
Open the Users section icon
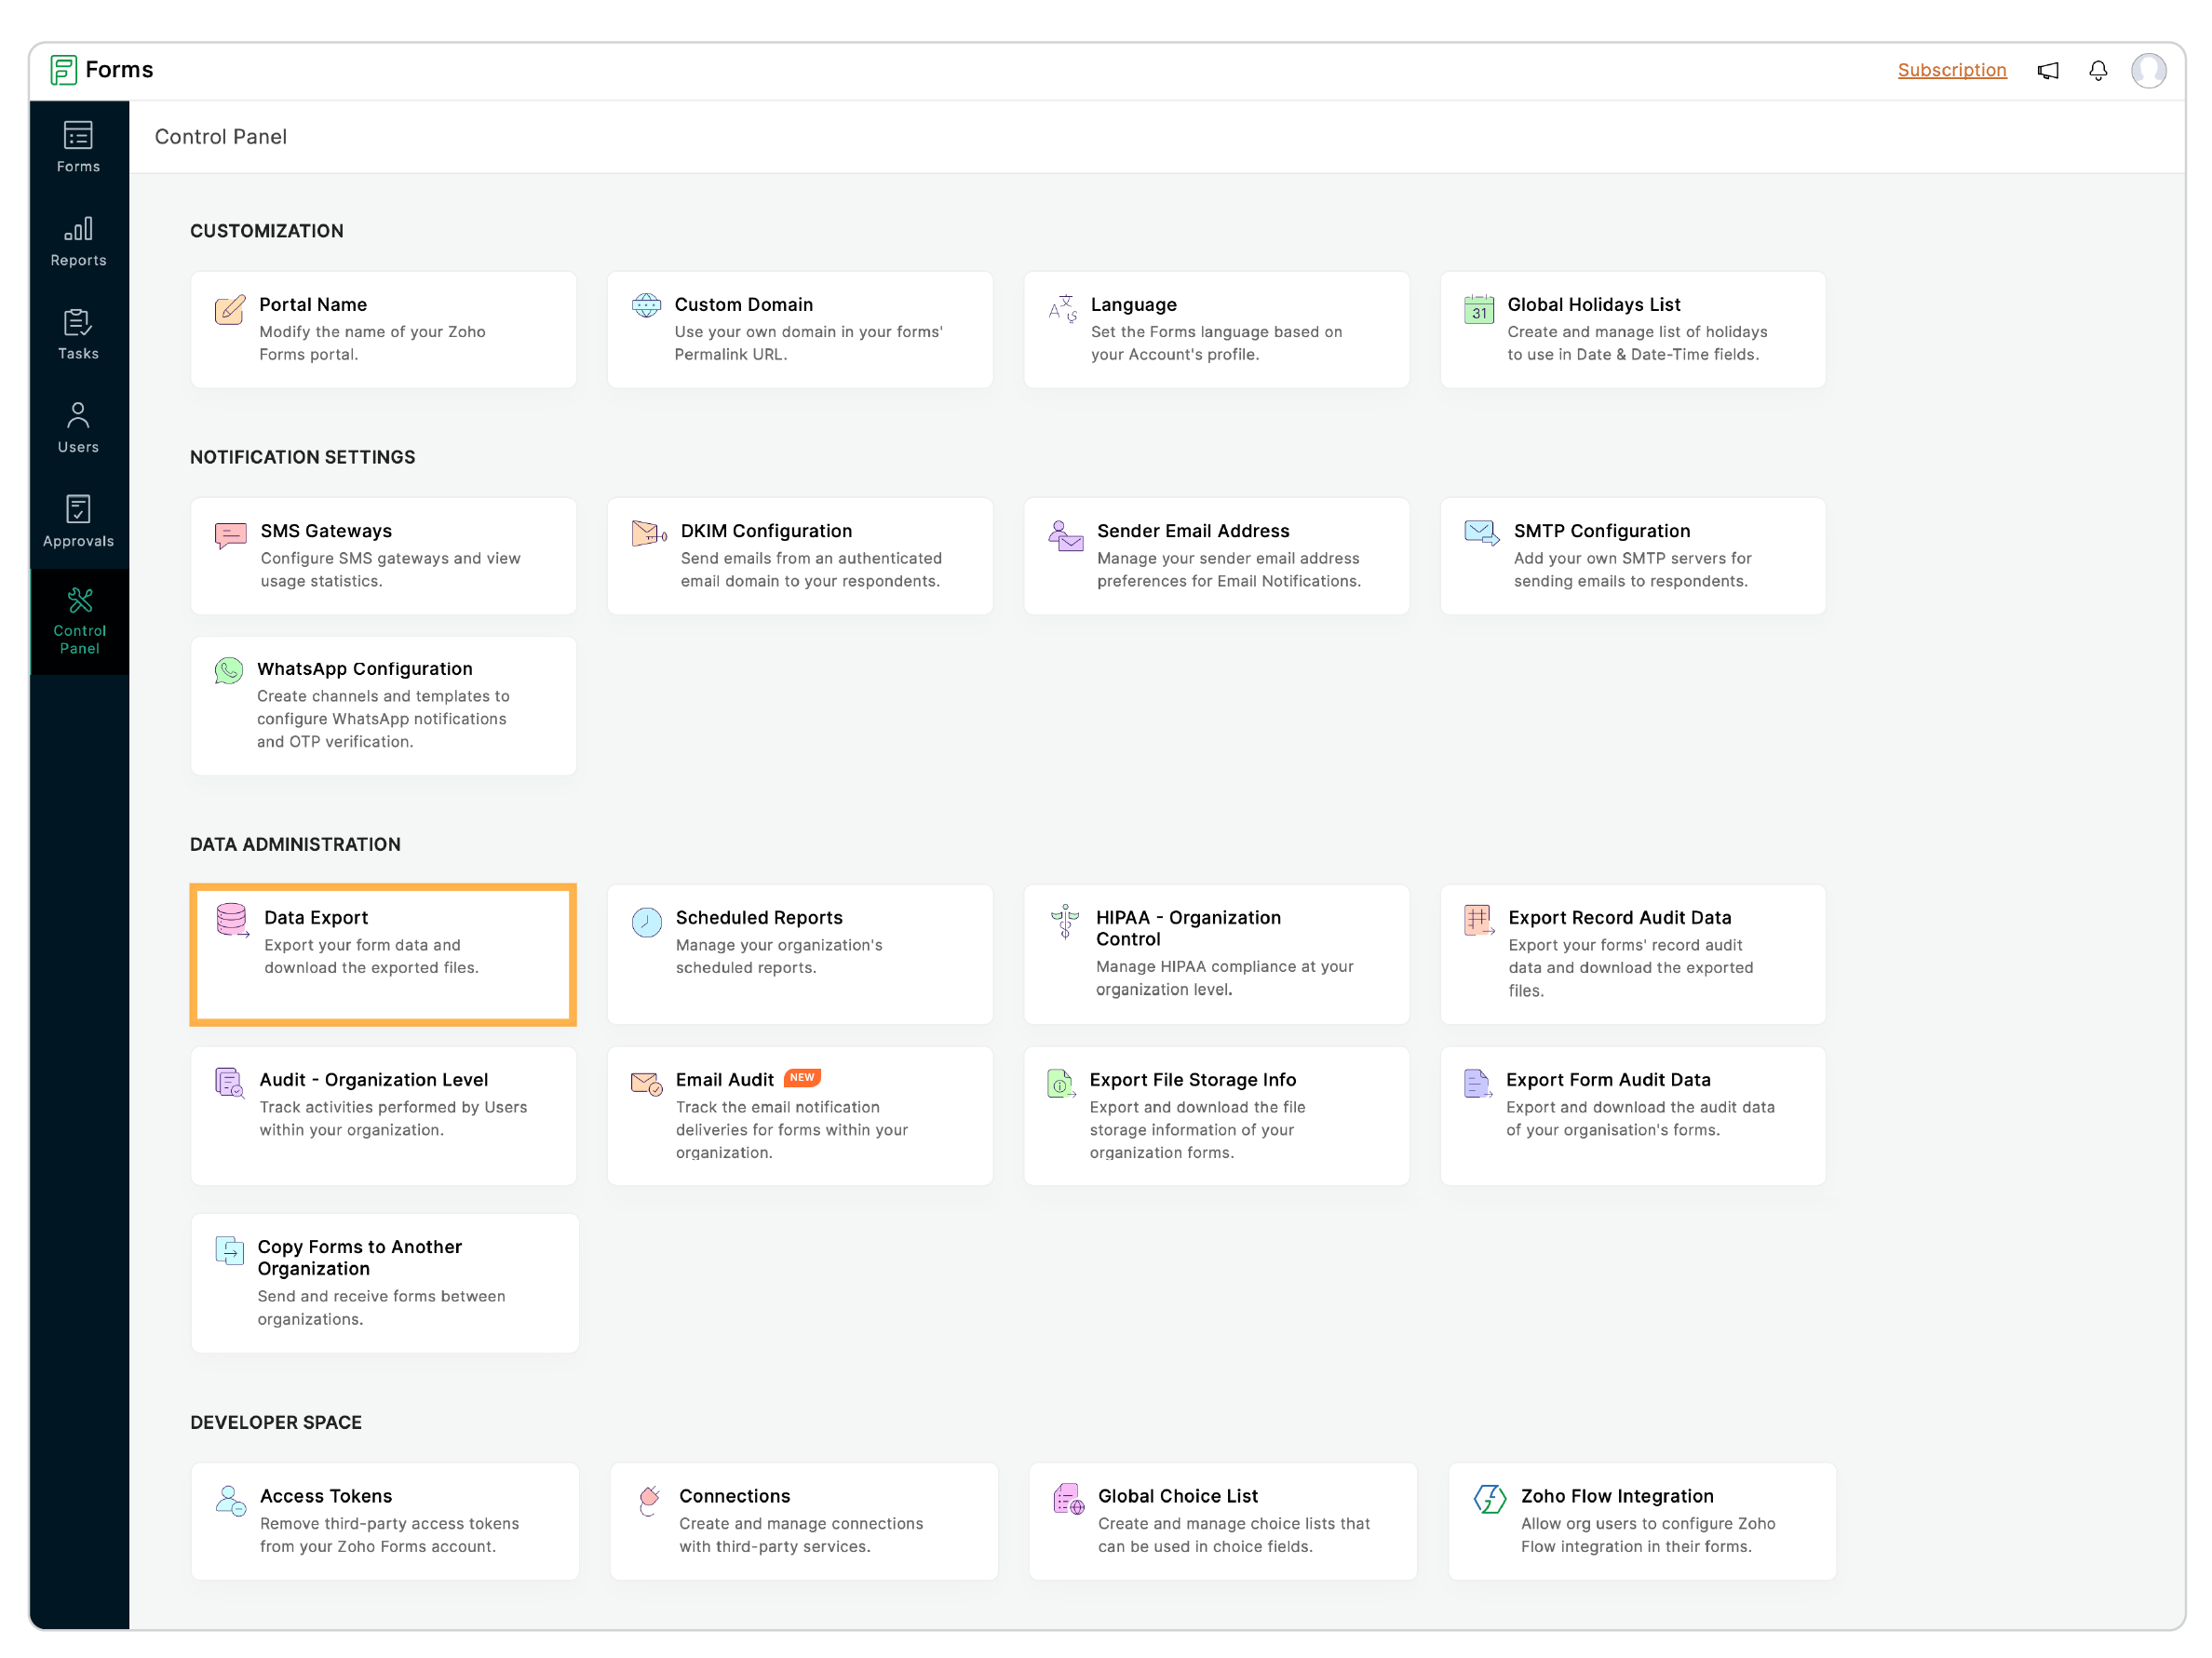pyautogui.click(x=78, y=427)
